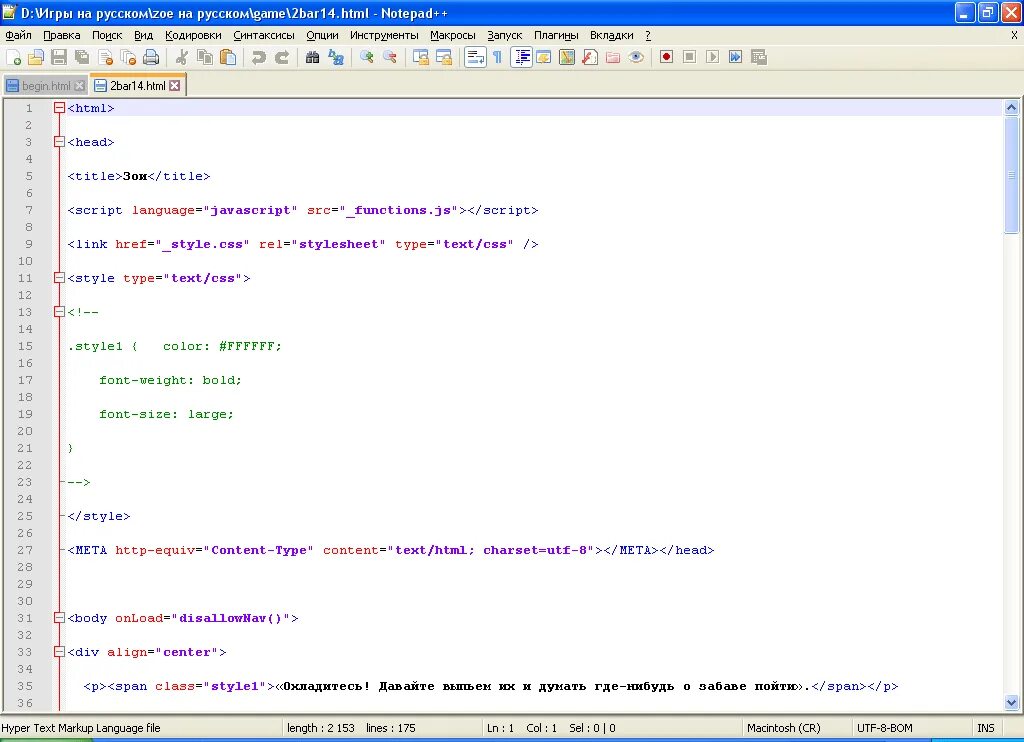Screen dimensions: 1024x742
Task: Start macro recording with the red dot
Action: [666, 57]
